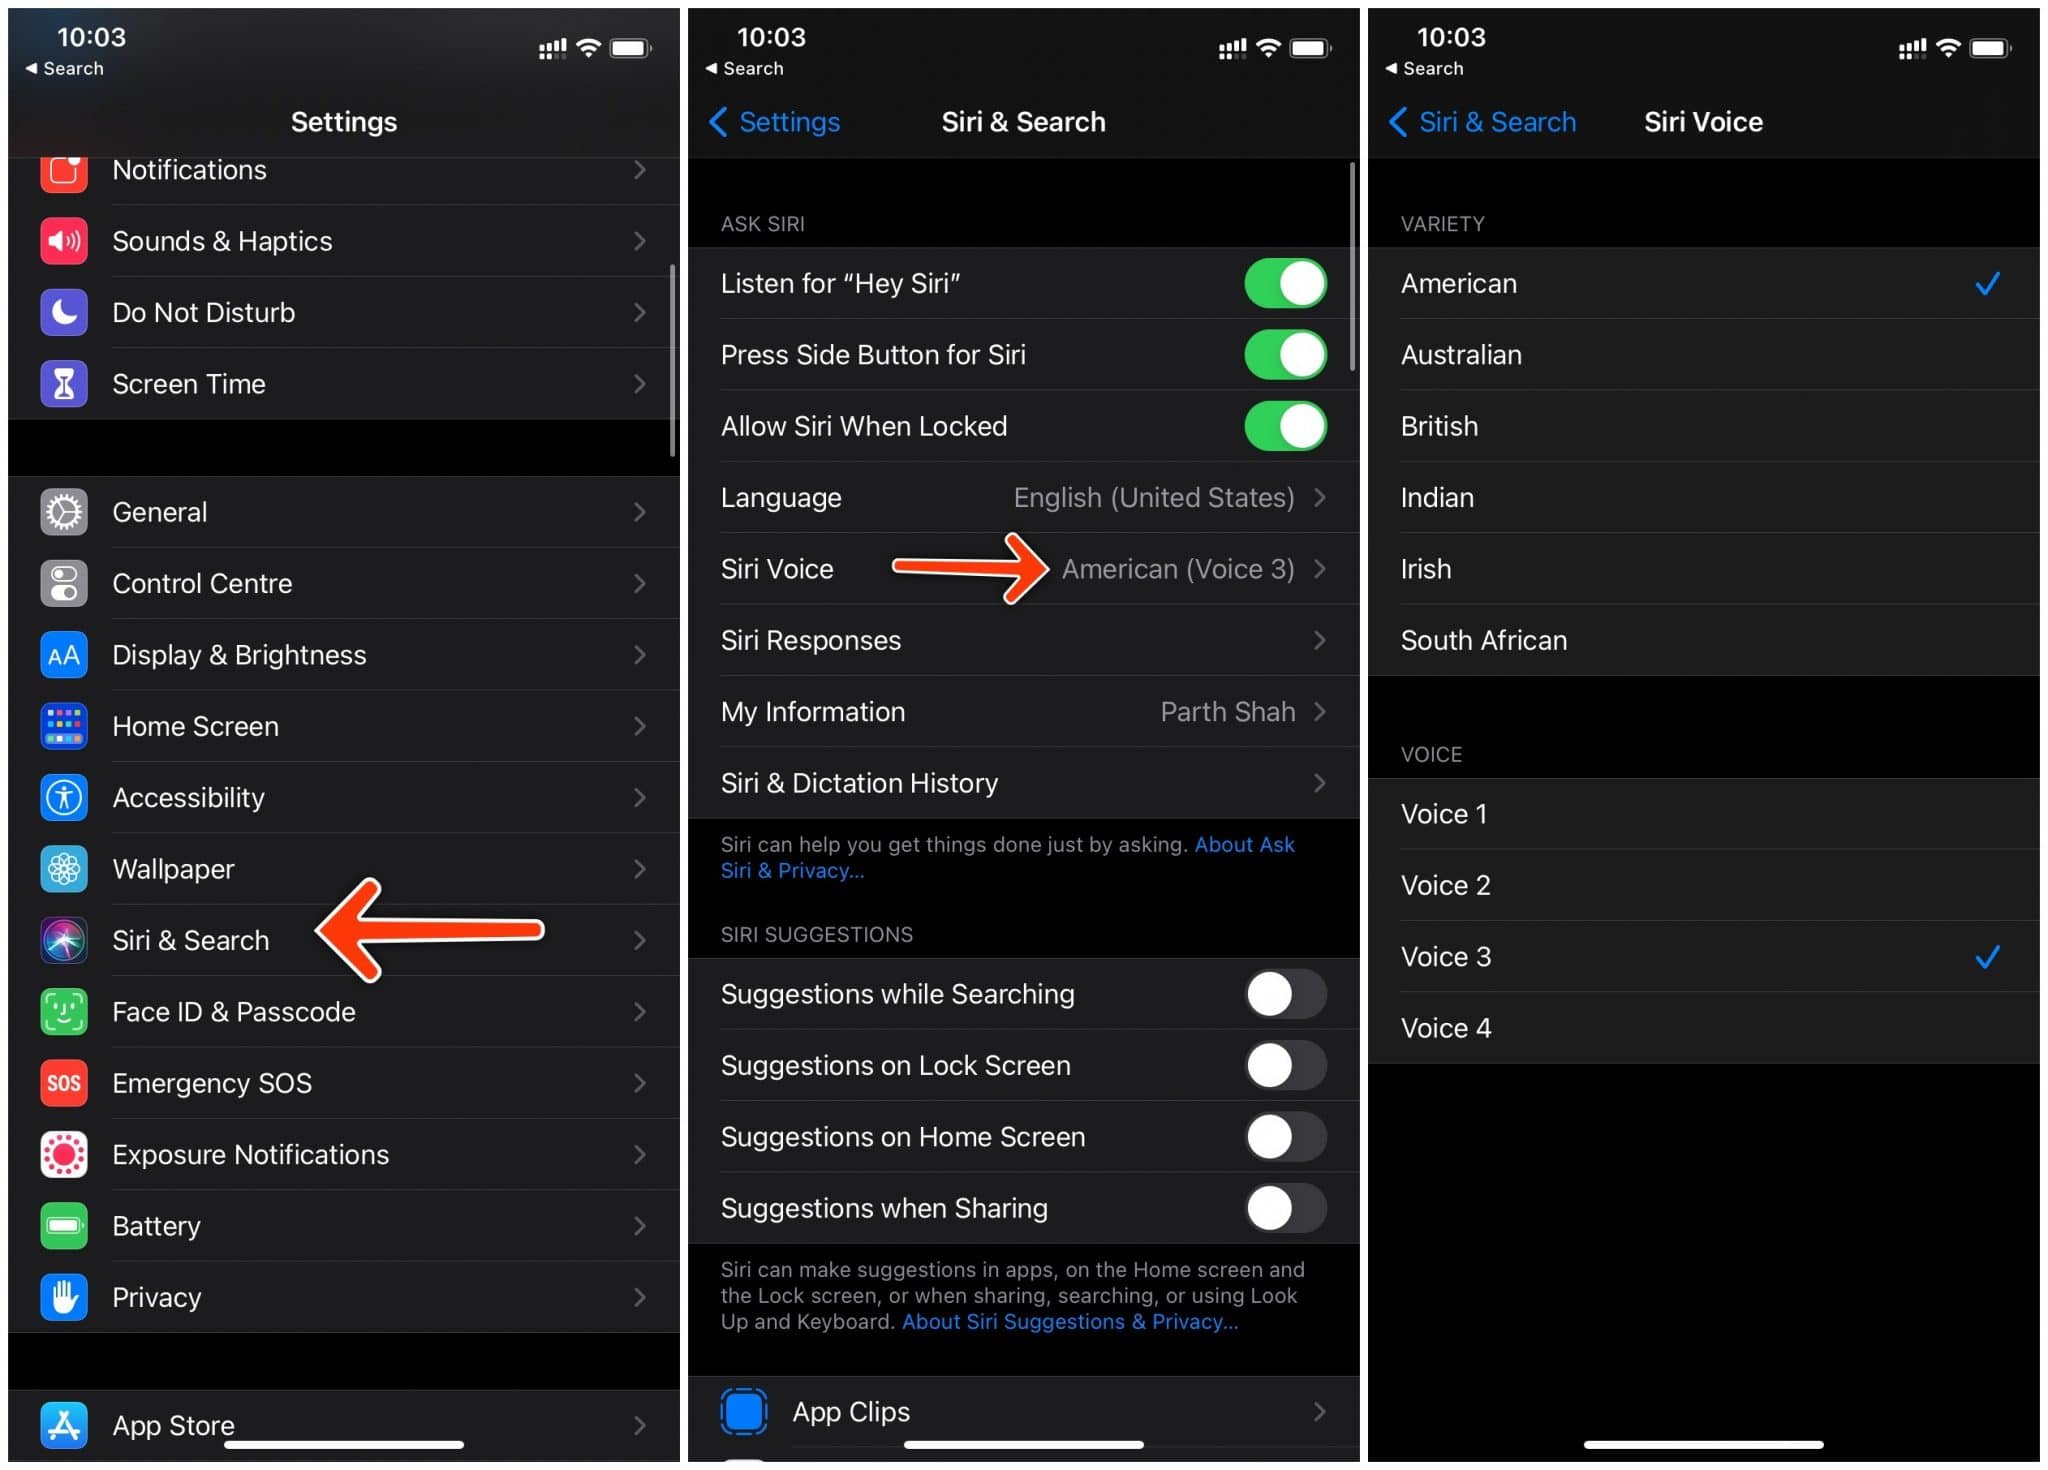Open Face ID & Passcode settings
This screenshot has width=2048, height=1470.
point(340,1012)
